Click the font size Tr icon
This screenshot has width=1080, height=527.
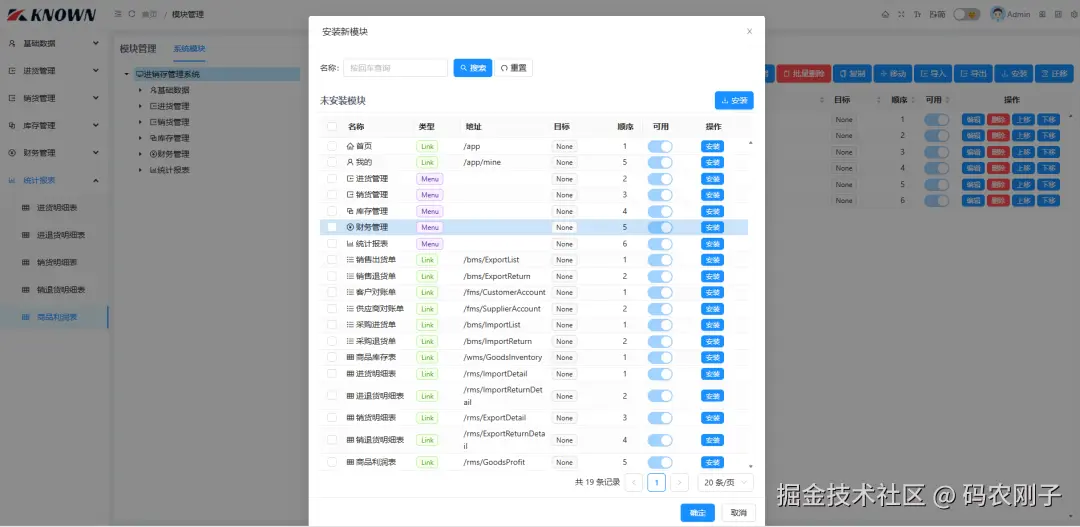tap(917, 14)
